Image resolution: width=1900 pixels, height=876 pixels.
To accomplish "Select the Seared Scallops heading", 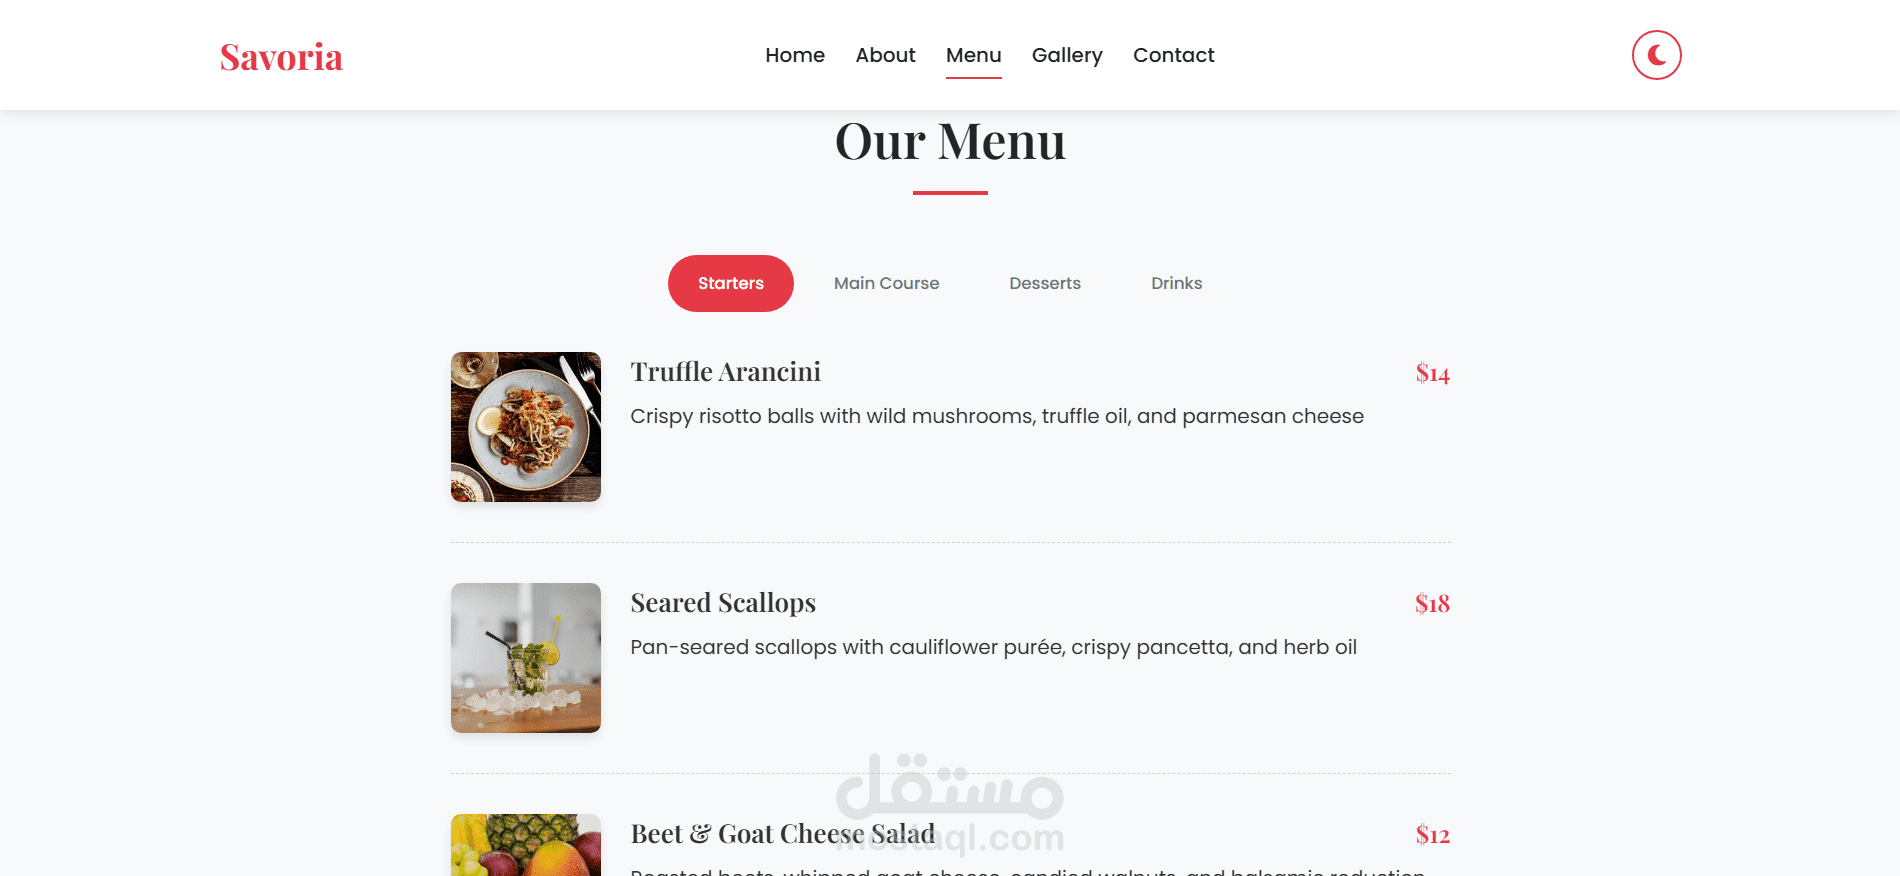I will click(x=723, y=603).
